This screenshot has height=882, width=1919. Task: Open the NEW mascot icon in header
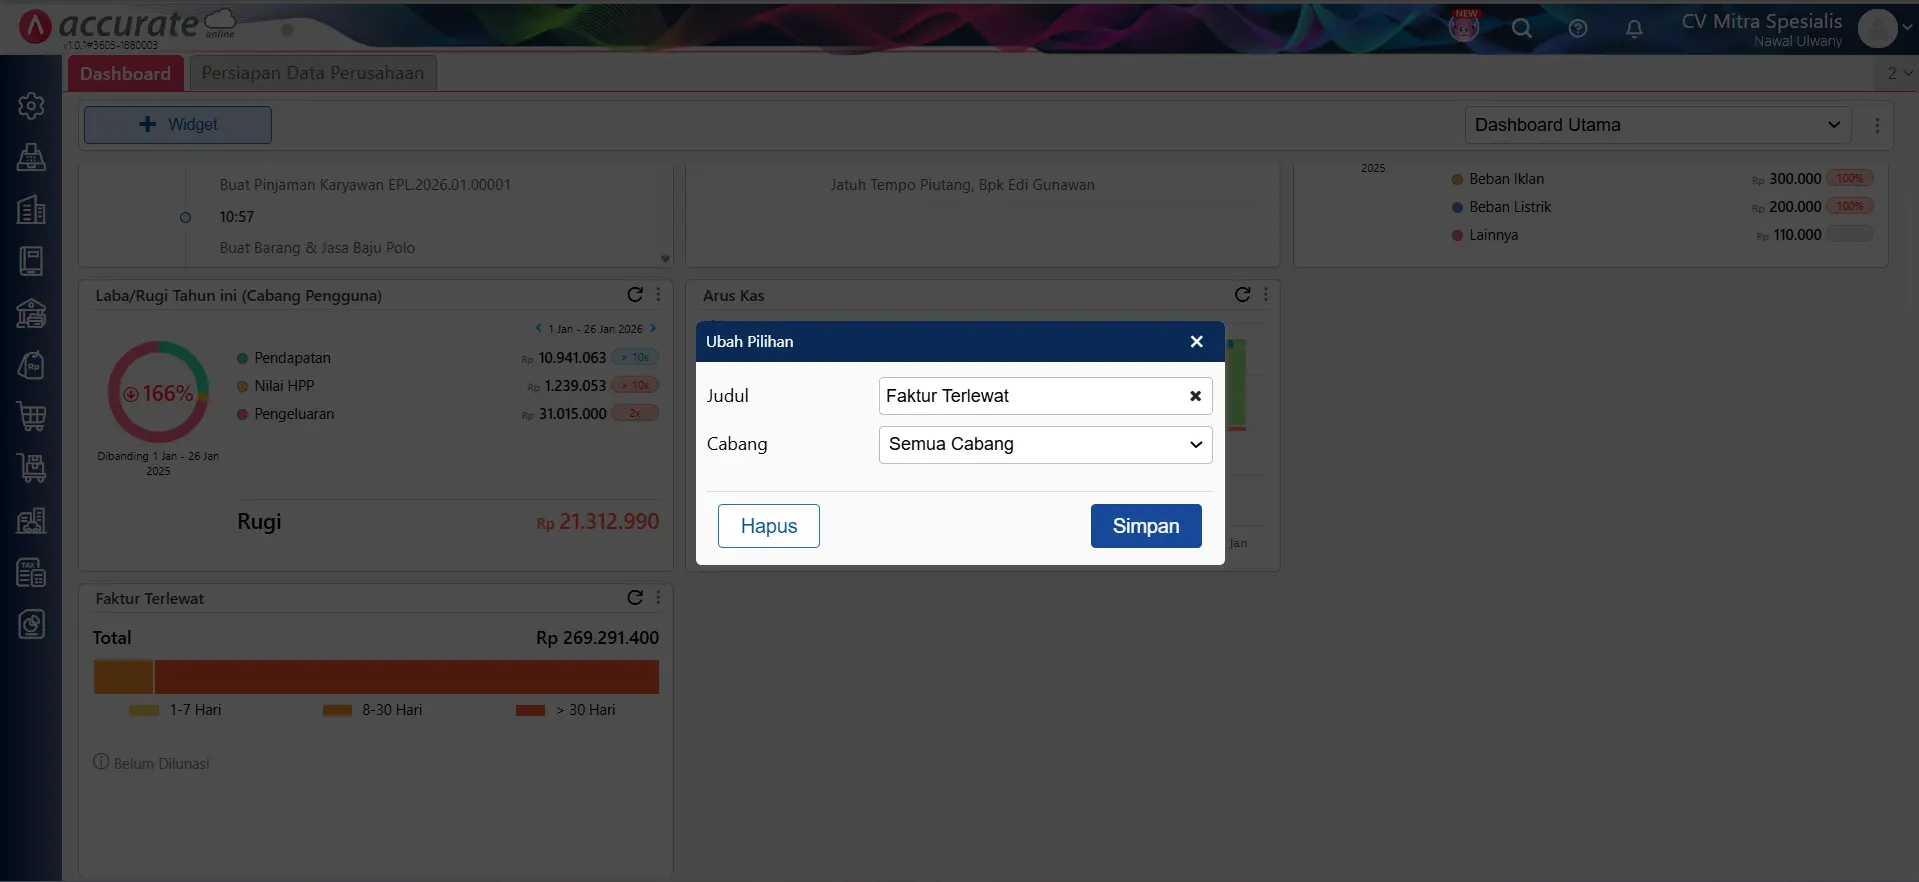coord(1464,27)
